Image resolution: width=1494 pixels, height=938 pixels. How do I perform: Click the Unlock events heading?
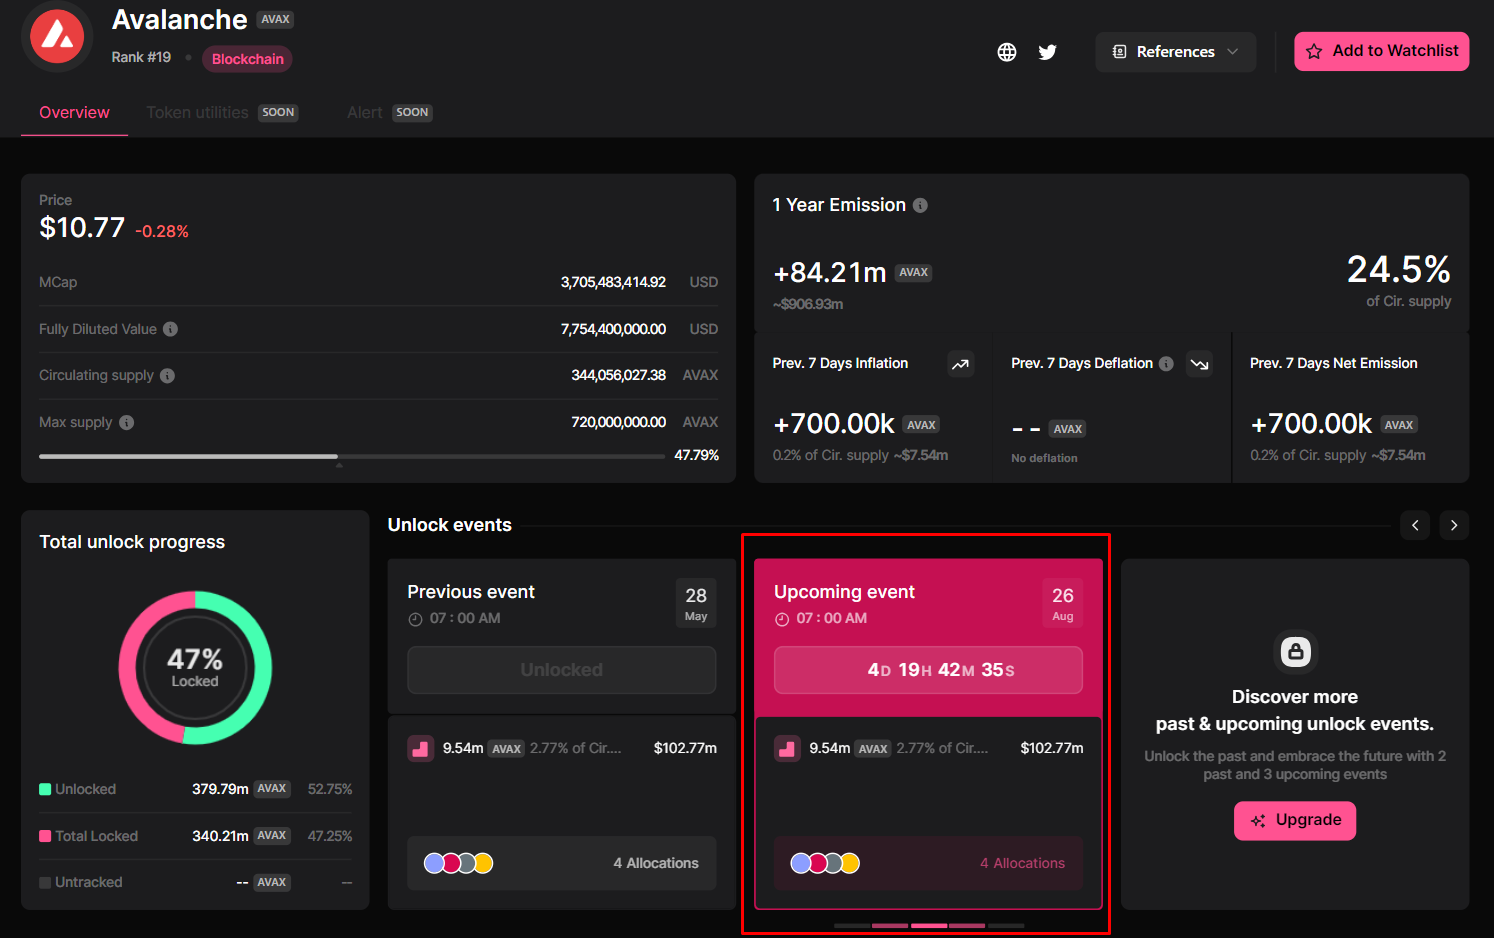click(450, 525)
